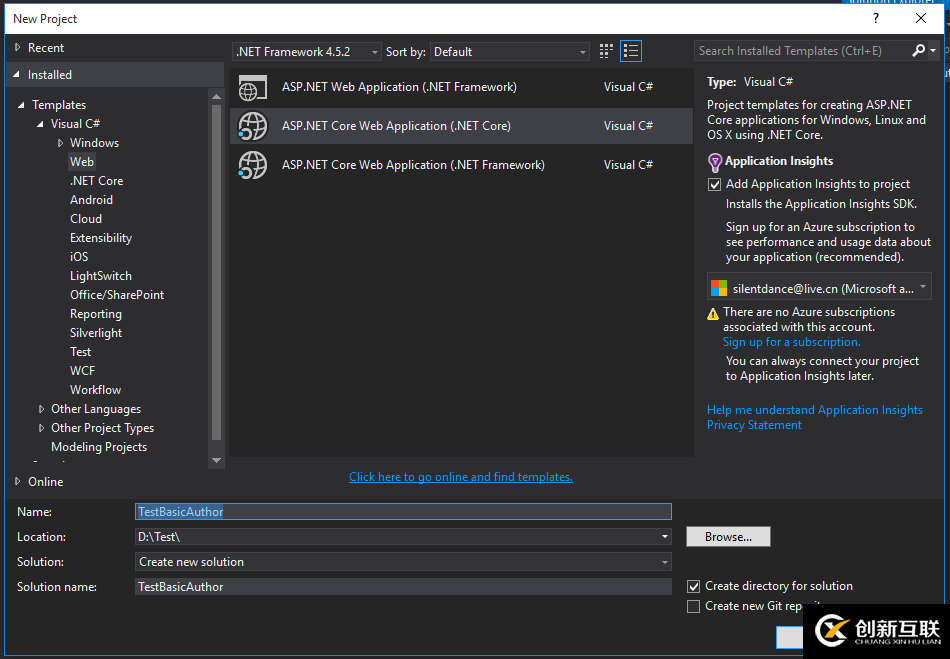Open Help me understand Application Insights link
Image resolution: width=950 pixels, height=659 pixels.
coord(815,410)
